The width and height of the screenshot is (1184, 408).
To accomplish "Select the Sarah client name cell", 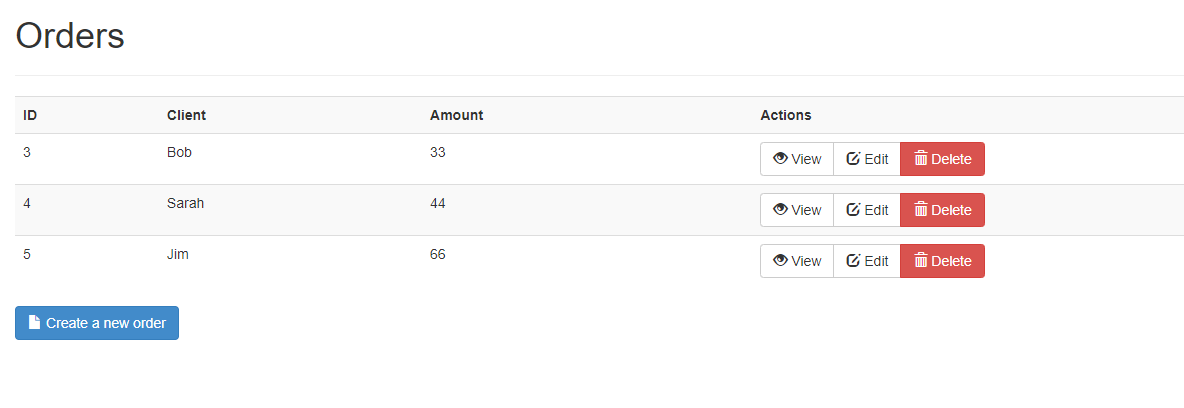I will [x=185, y=203].
